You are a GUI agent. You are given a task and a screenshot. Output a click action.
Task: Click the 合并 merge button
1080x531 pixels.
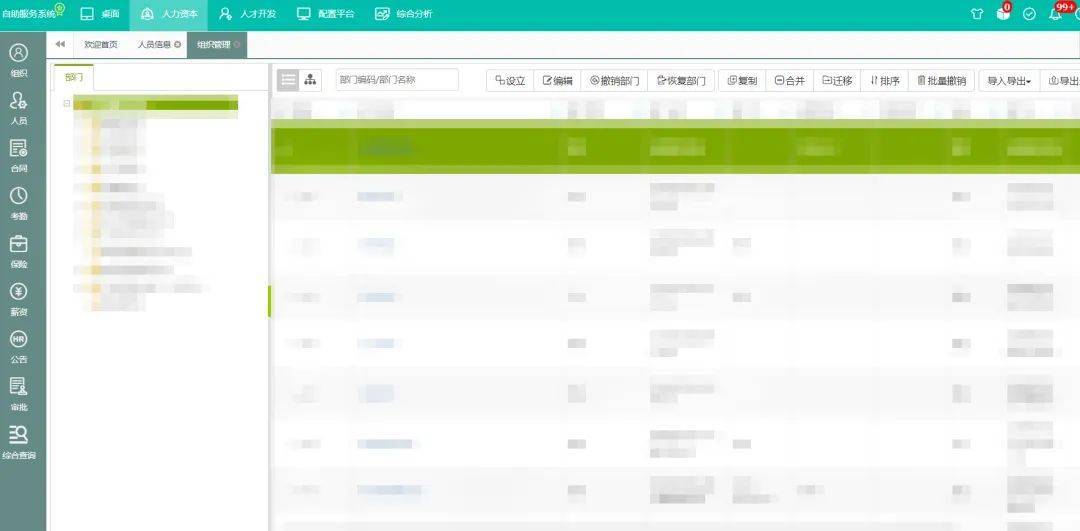(789, 81)
